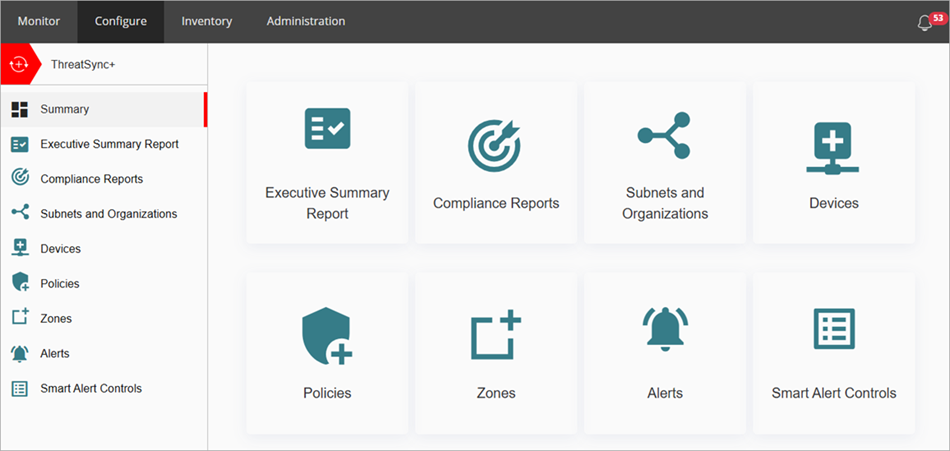This screenshot has width=950, height=451.
Task: Select the Configure tab
Action: [121, 21]
